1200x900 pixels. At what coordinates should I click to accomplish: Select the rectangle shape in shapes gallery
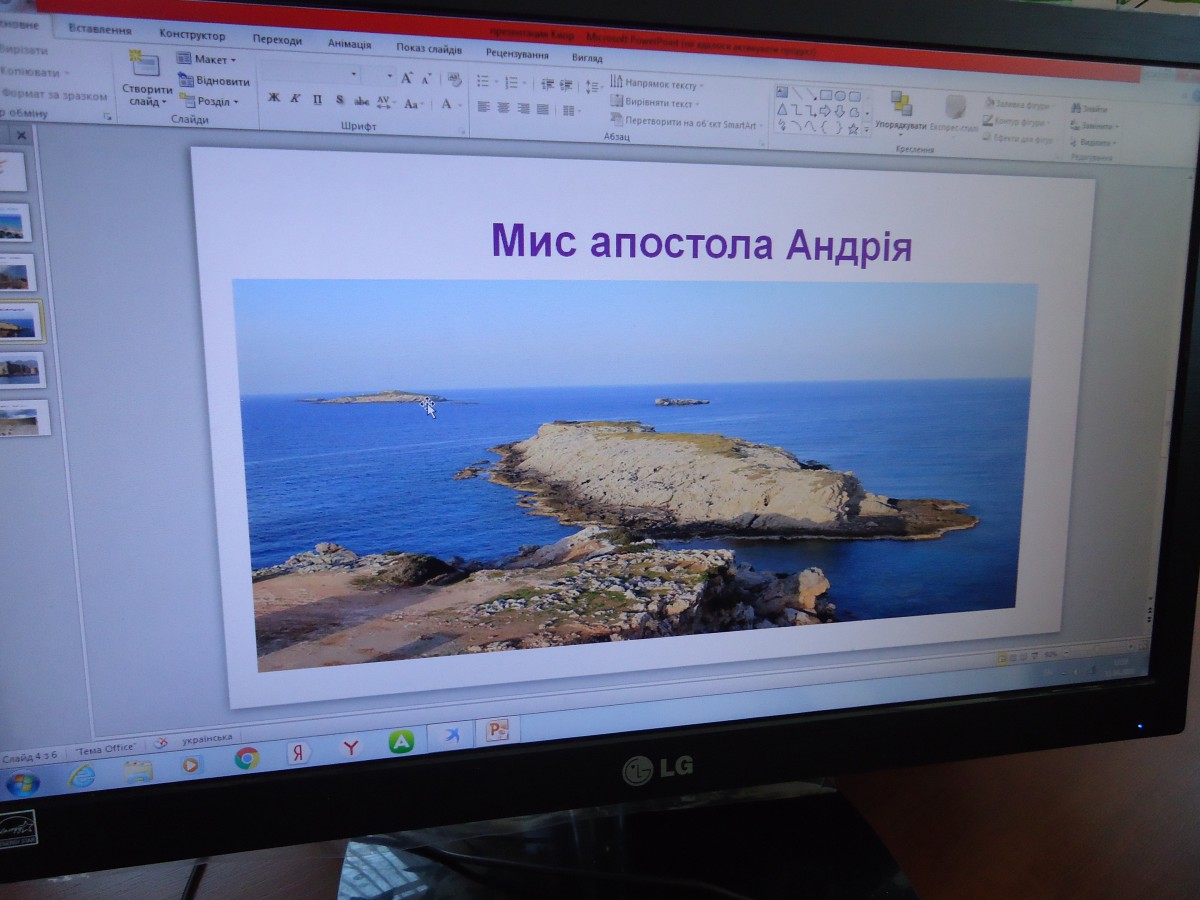825,96
